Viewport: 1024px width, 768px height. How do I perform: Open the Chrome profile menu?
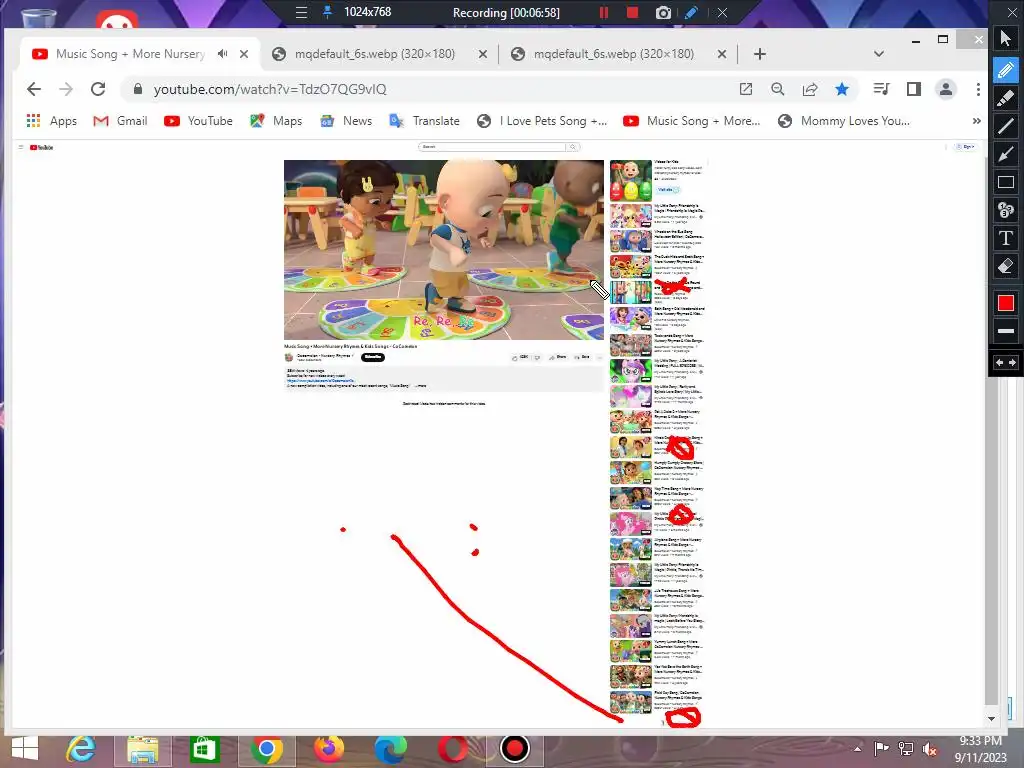(x=946, y=89)
